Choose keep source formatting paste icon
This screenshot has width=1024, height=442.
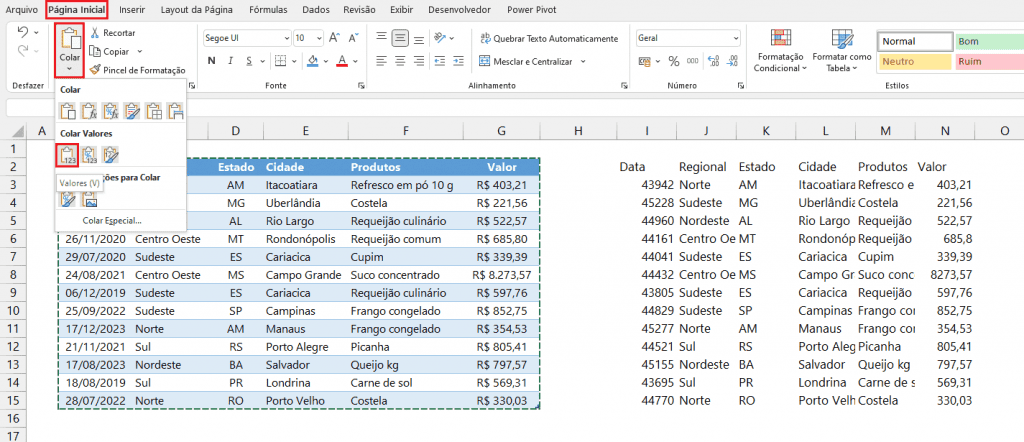pyautogui.click(x=132, y=111)
